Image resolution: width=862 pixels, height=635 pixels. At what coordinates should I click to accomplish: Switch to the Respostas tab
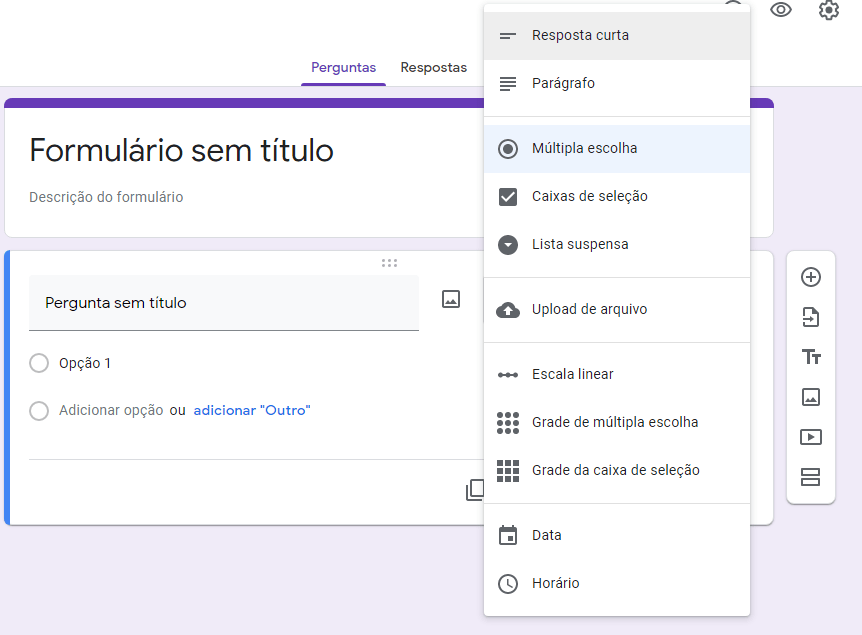point(433,68)
